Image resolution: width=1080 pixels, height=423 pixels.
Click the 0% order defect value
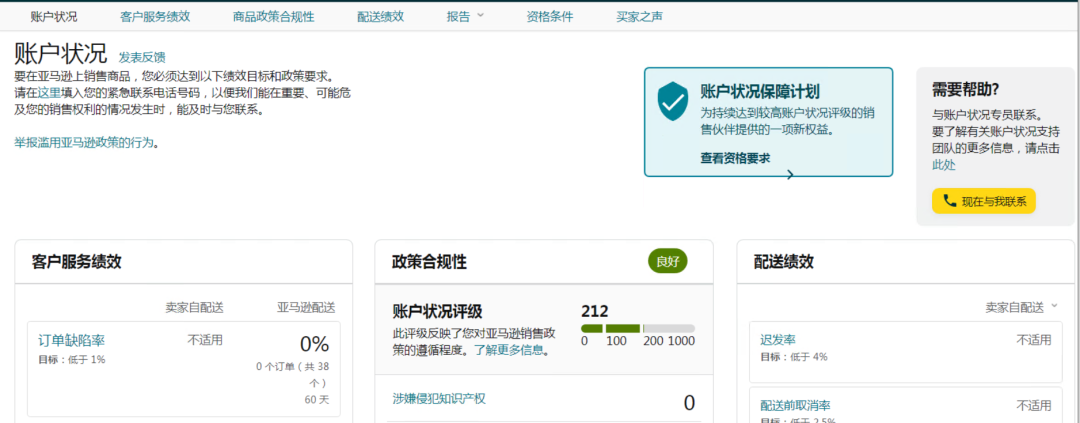pyautogui.click(x=314, y=344)
